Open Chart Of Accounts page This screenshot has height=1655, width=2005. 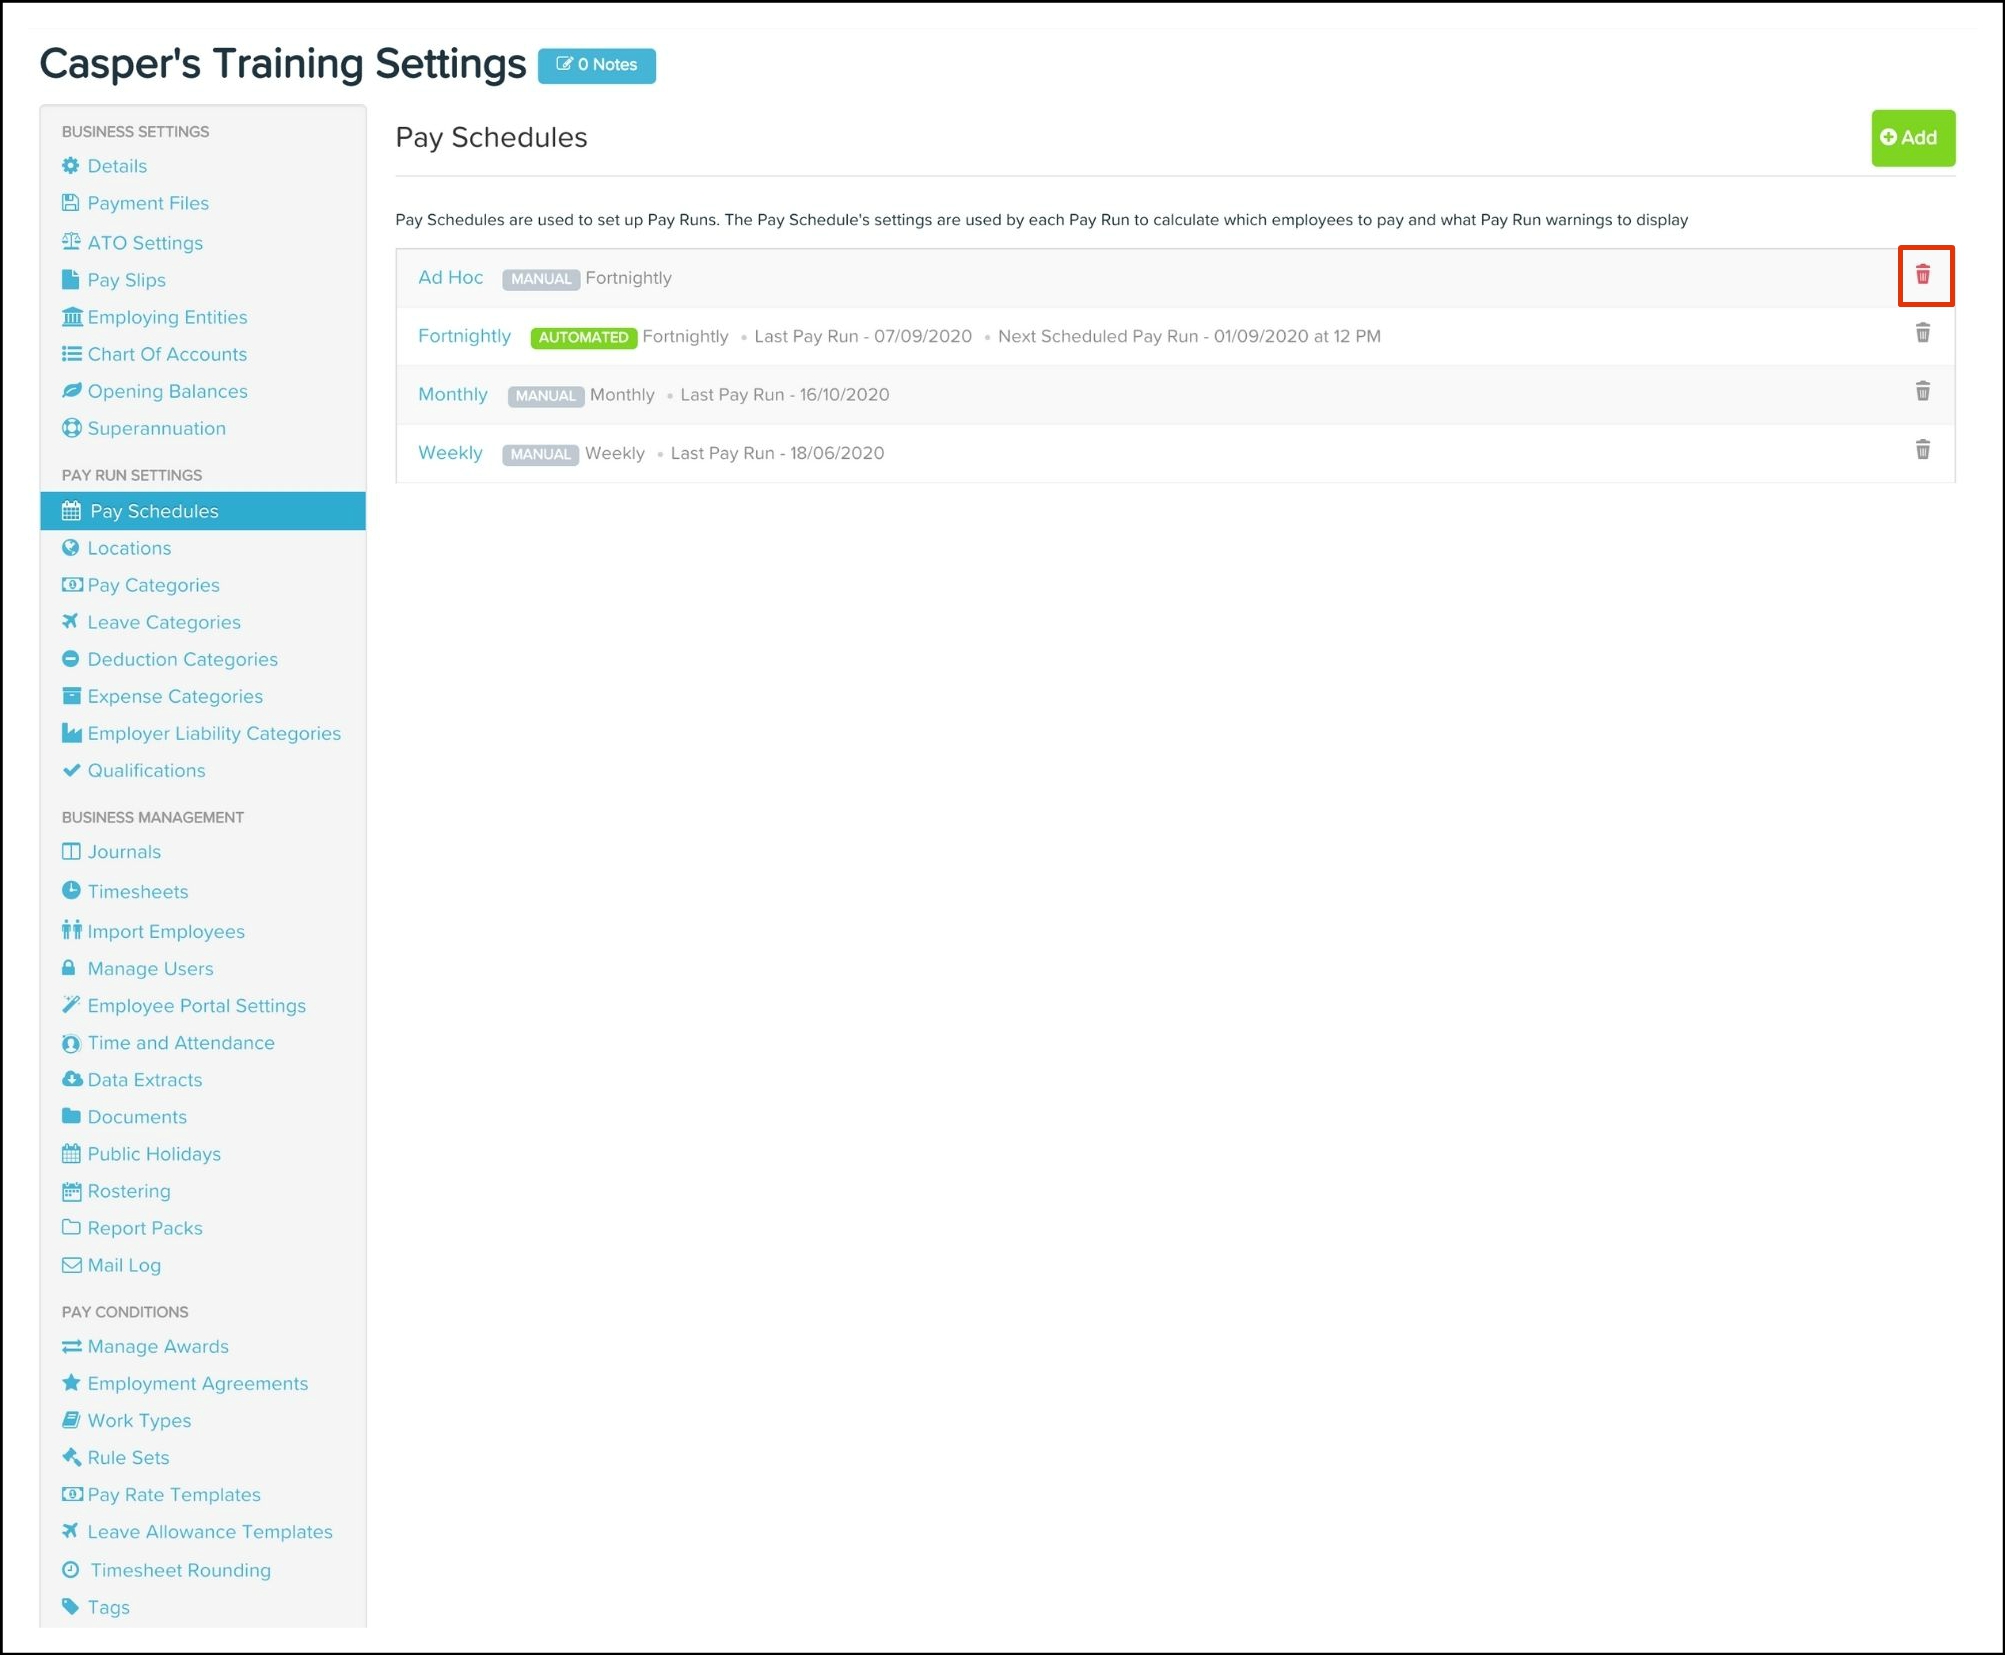[166, 354]
